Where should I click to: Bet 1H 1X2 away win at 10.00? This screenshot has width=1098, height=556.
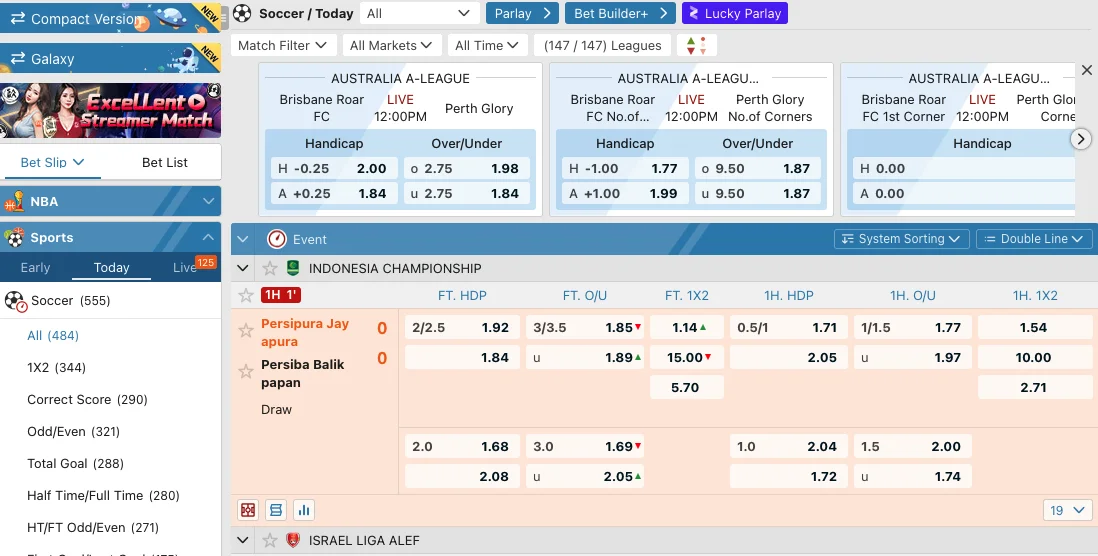click(x=1035, y=357)
